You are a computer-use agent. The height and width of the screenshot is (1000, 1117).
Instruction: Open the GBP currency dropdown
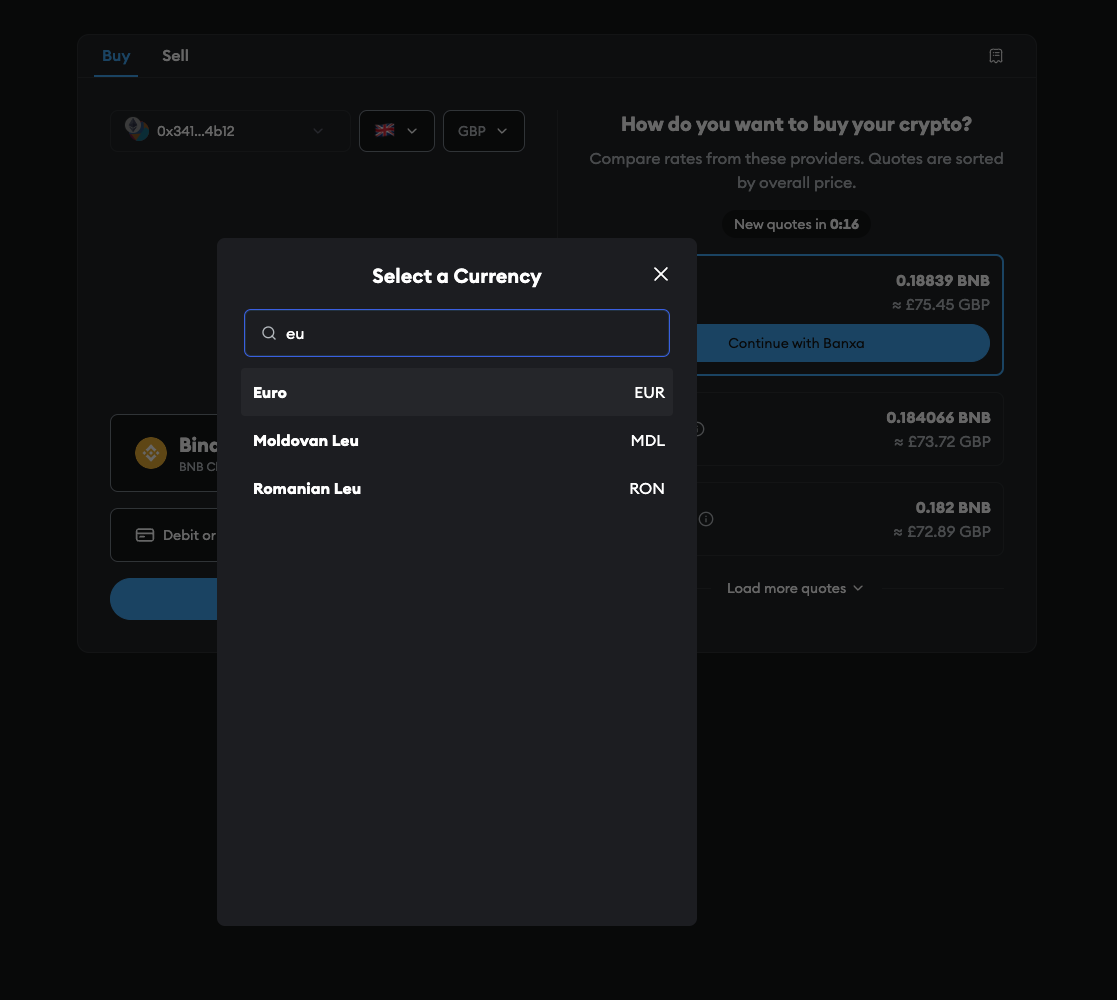(x=483, y=130)
